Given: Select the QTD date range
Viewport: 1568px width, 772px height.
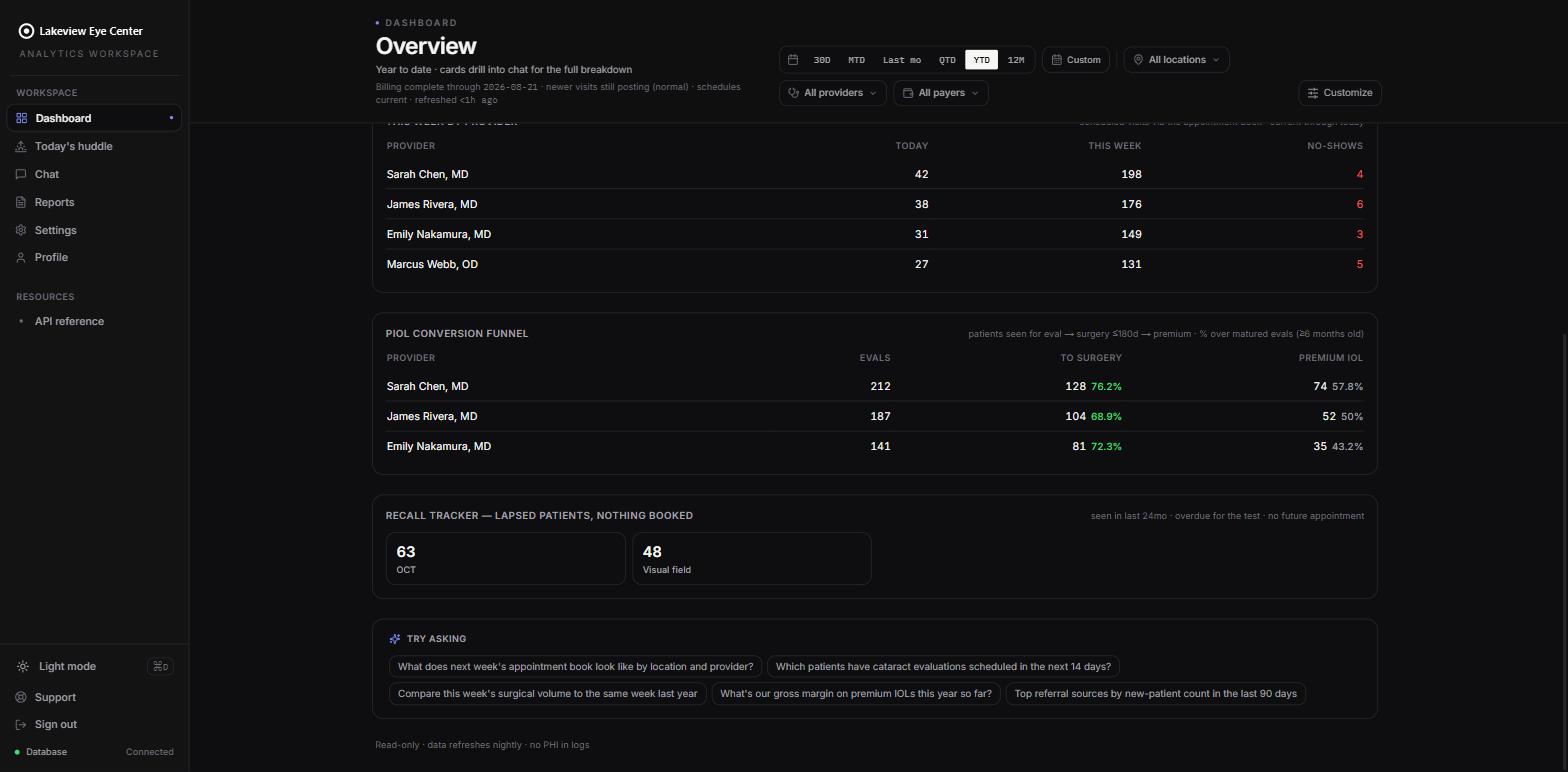Looking at the screenshot, I should (x=947, y=60).
